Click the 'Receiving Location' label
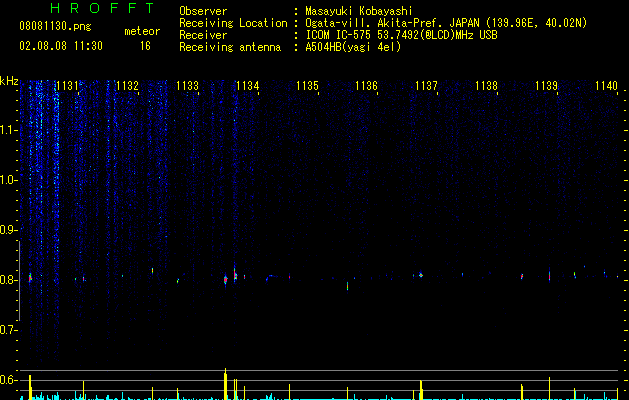 233,23
